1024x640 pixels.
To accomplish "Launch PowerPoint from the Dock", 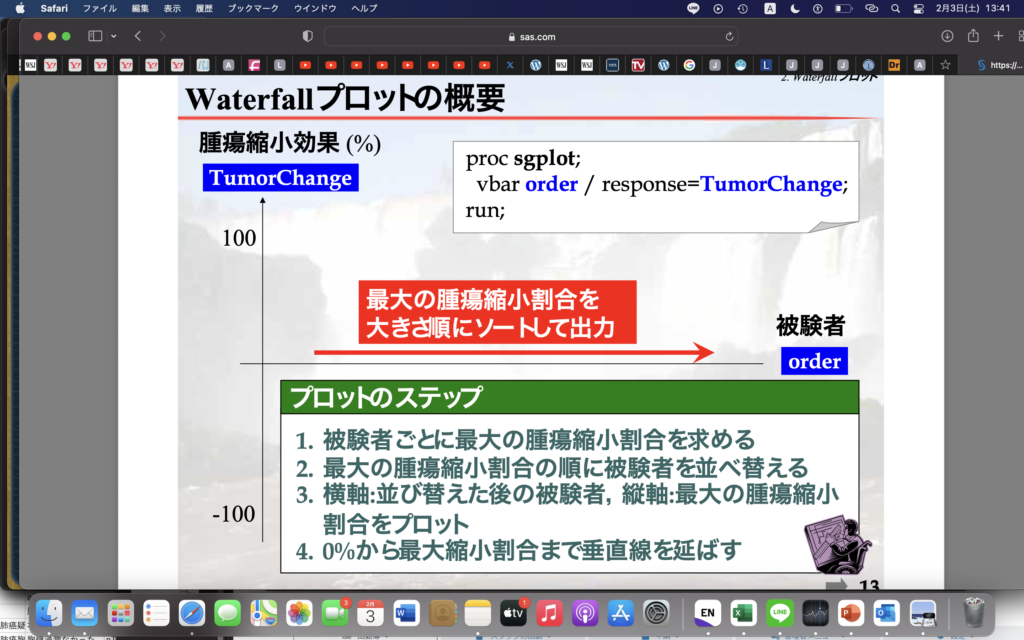I will pos(850,615).
